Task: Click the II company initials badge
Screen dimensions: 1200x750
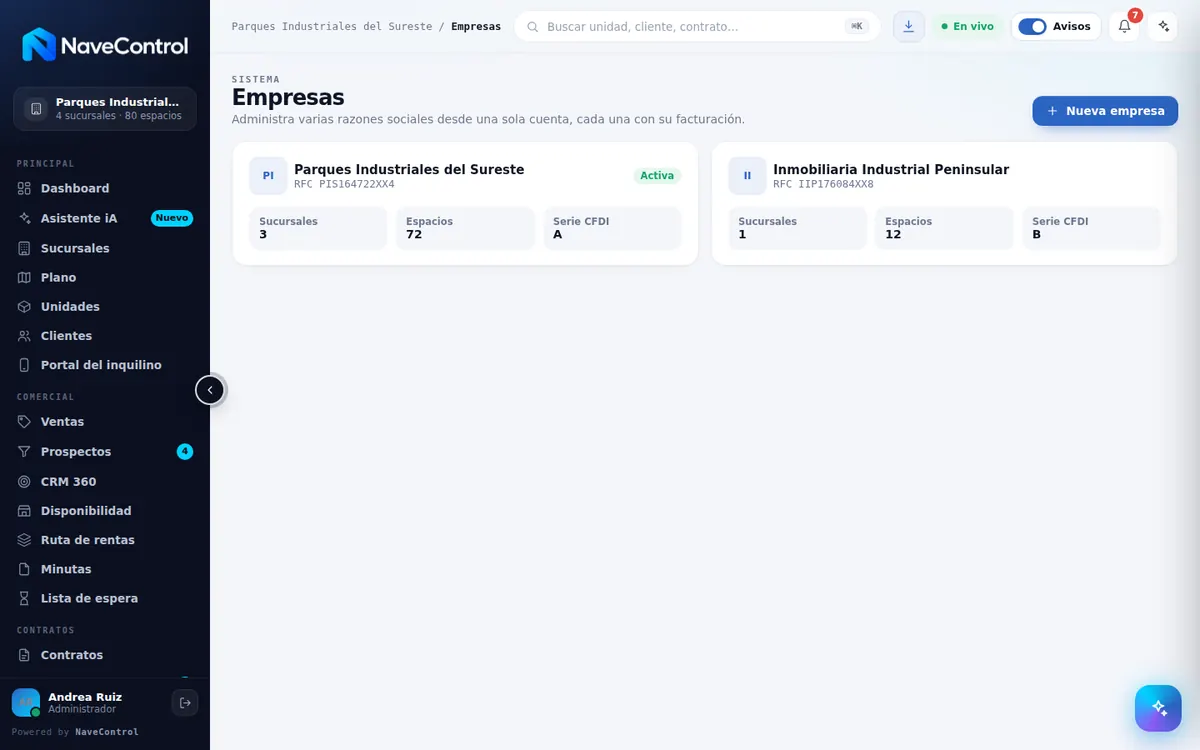Action: click(x=747, y=176)
